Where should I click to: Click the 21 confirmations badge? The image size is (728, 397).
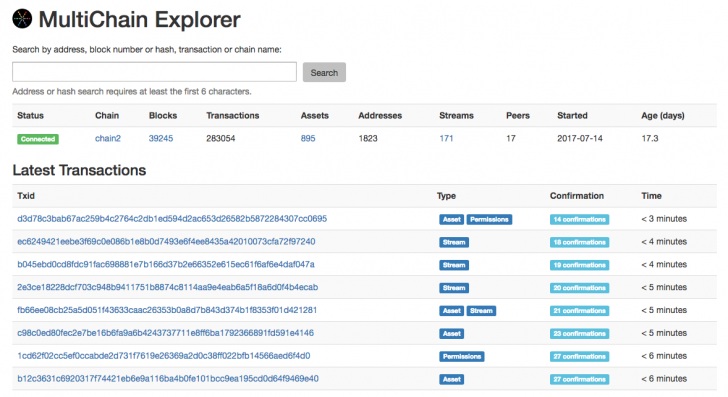point(579,311)
